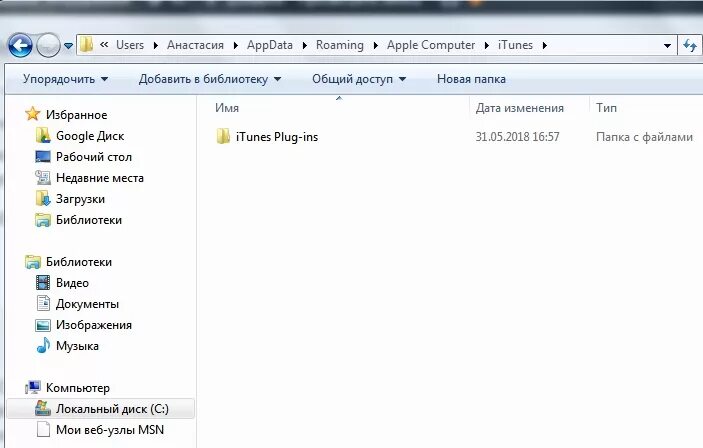Click the Локальный диск (C:) drive icon

click(43, 408)
